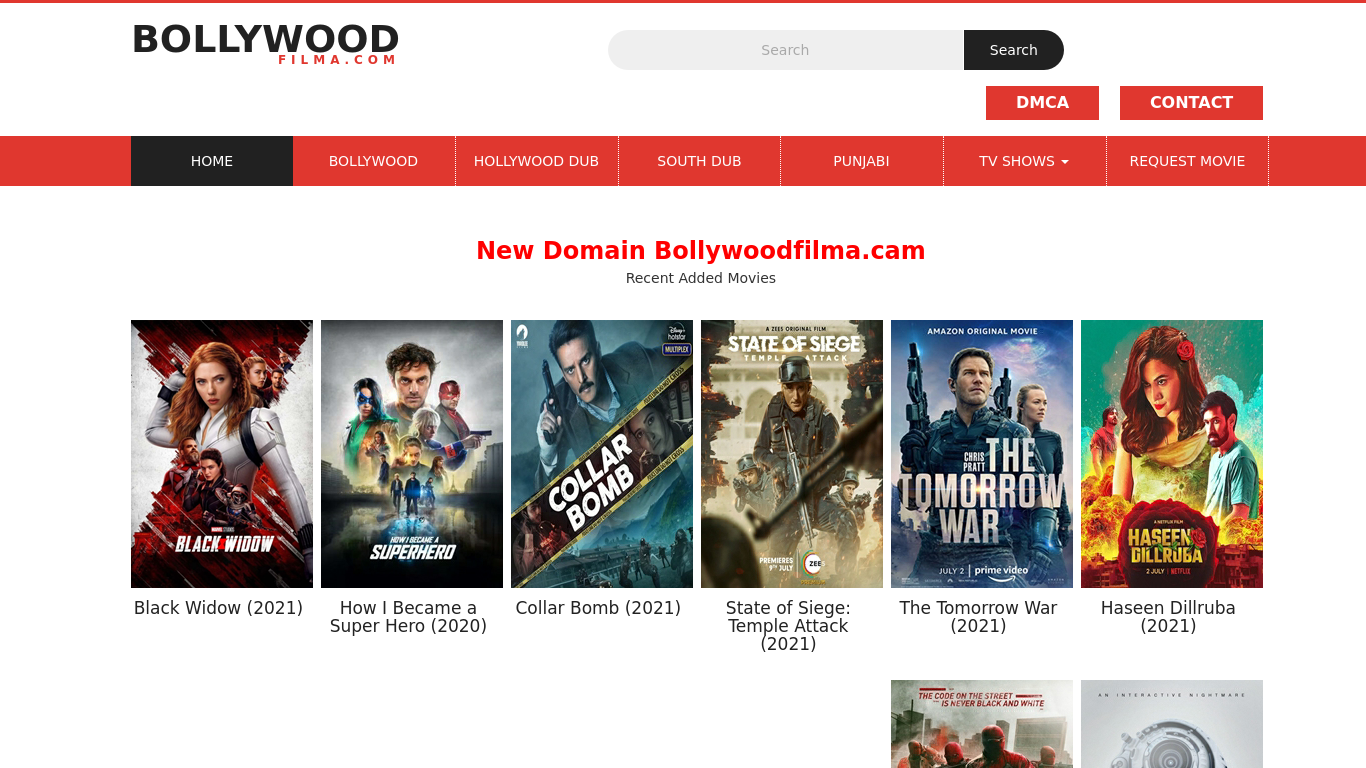
Task: Click the Haseen Dillruba (2021) title link
Action: click(x=1168, y=617)
